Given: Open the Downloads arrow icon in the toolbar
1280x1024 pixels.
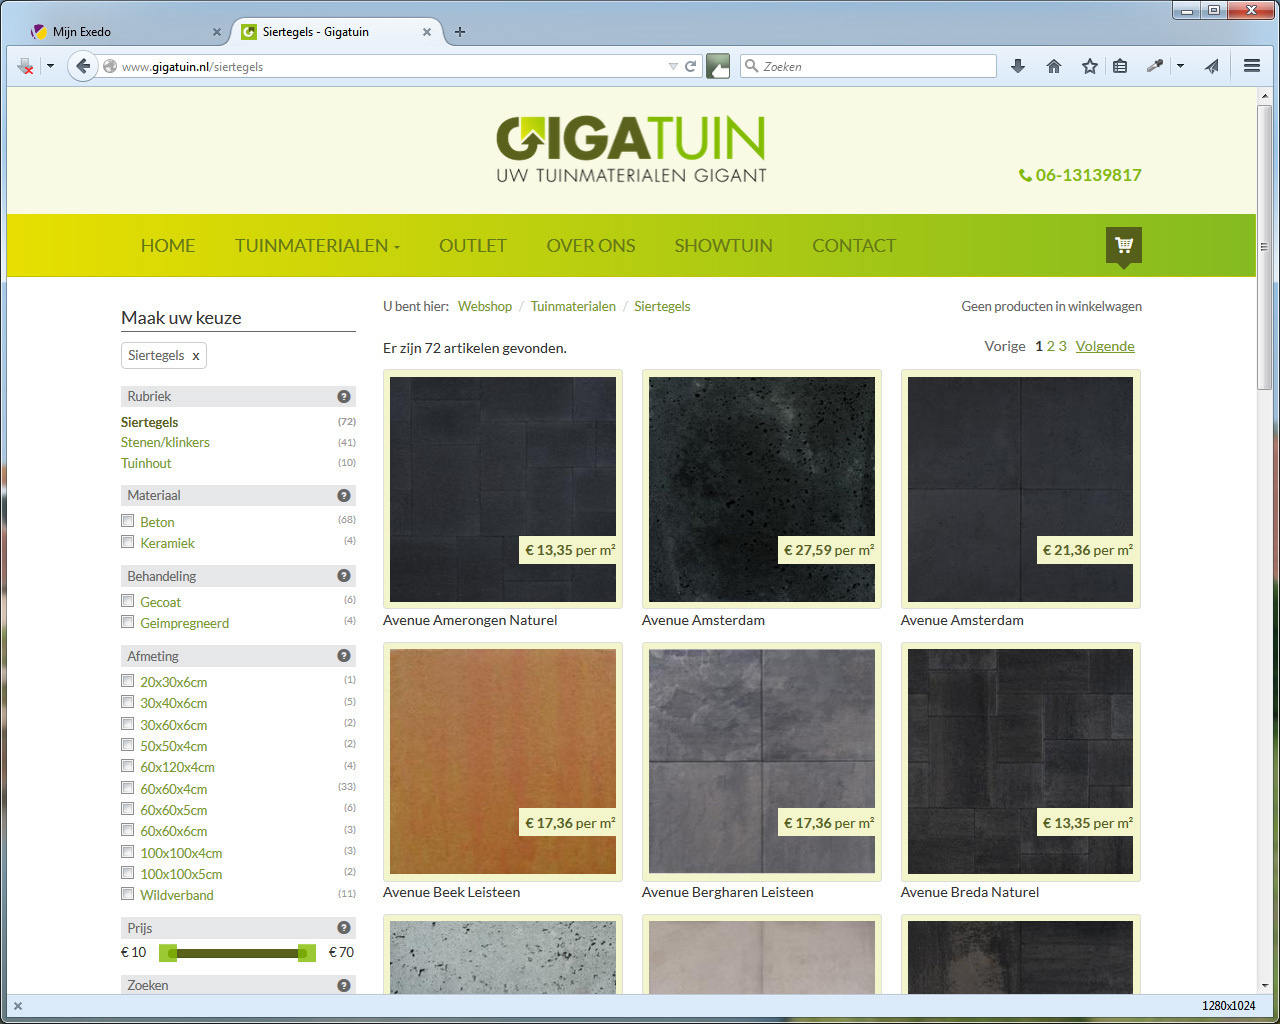Looking at the screenshot, I should point(1018,66).
